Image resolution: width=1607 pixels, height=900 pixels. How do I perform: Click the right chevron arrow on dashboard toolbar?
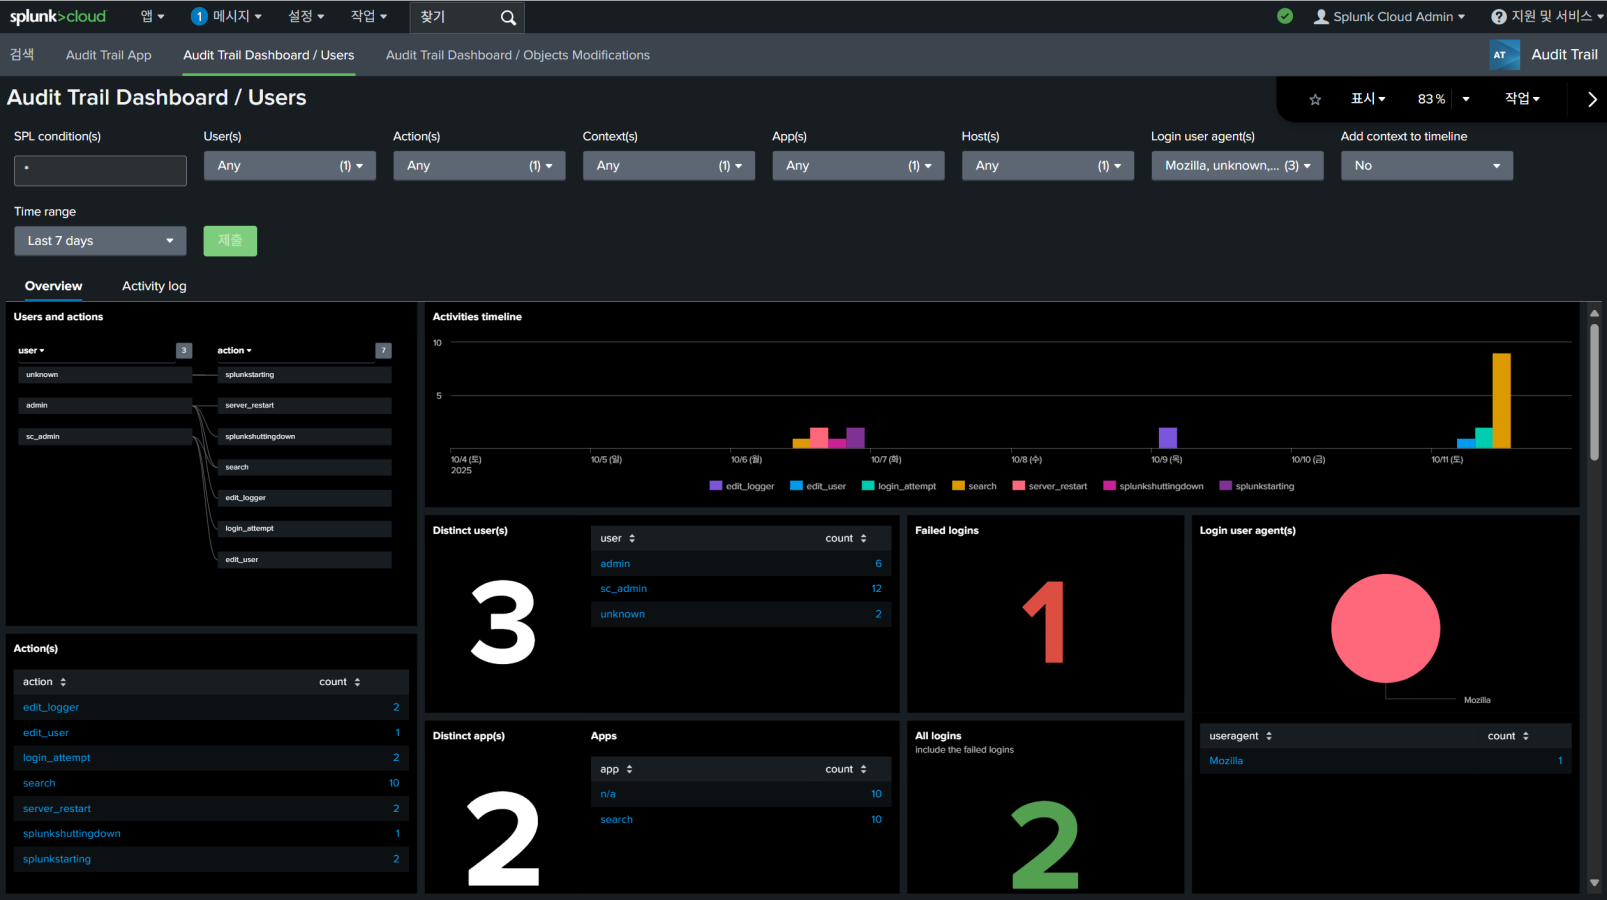pos(1592,99)
